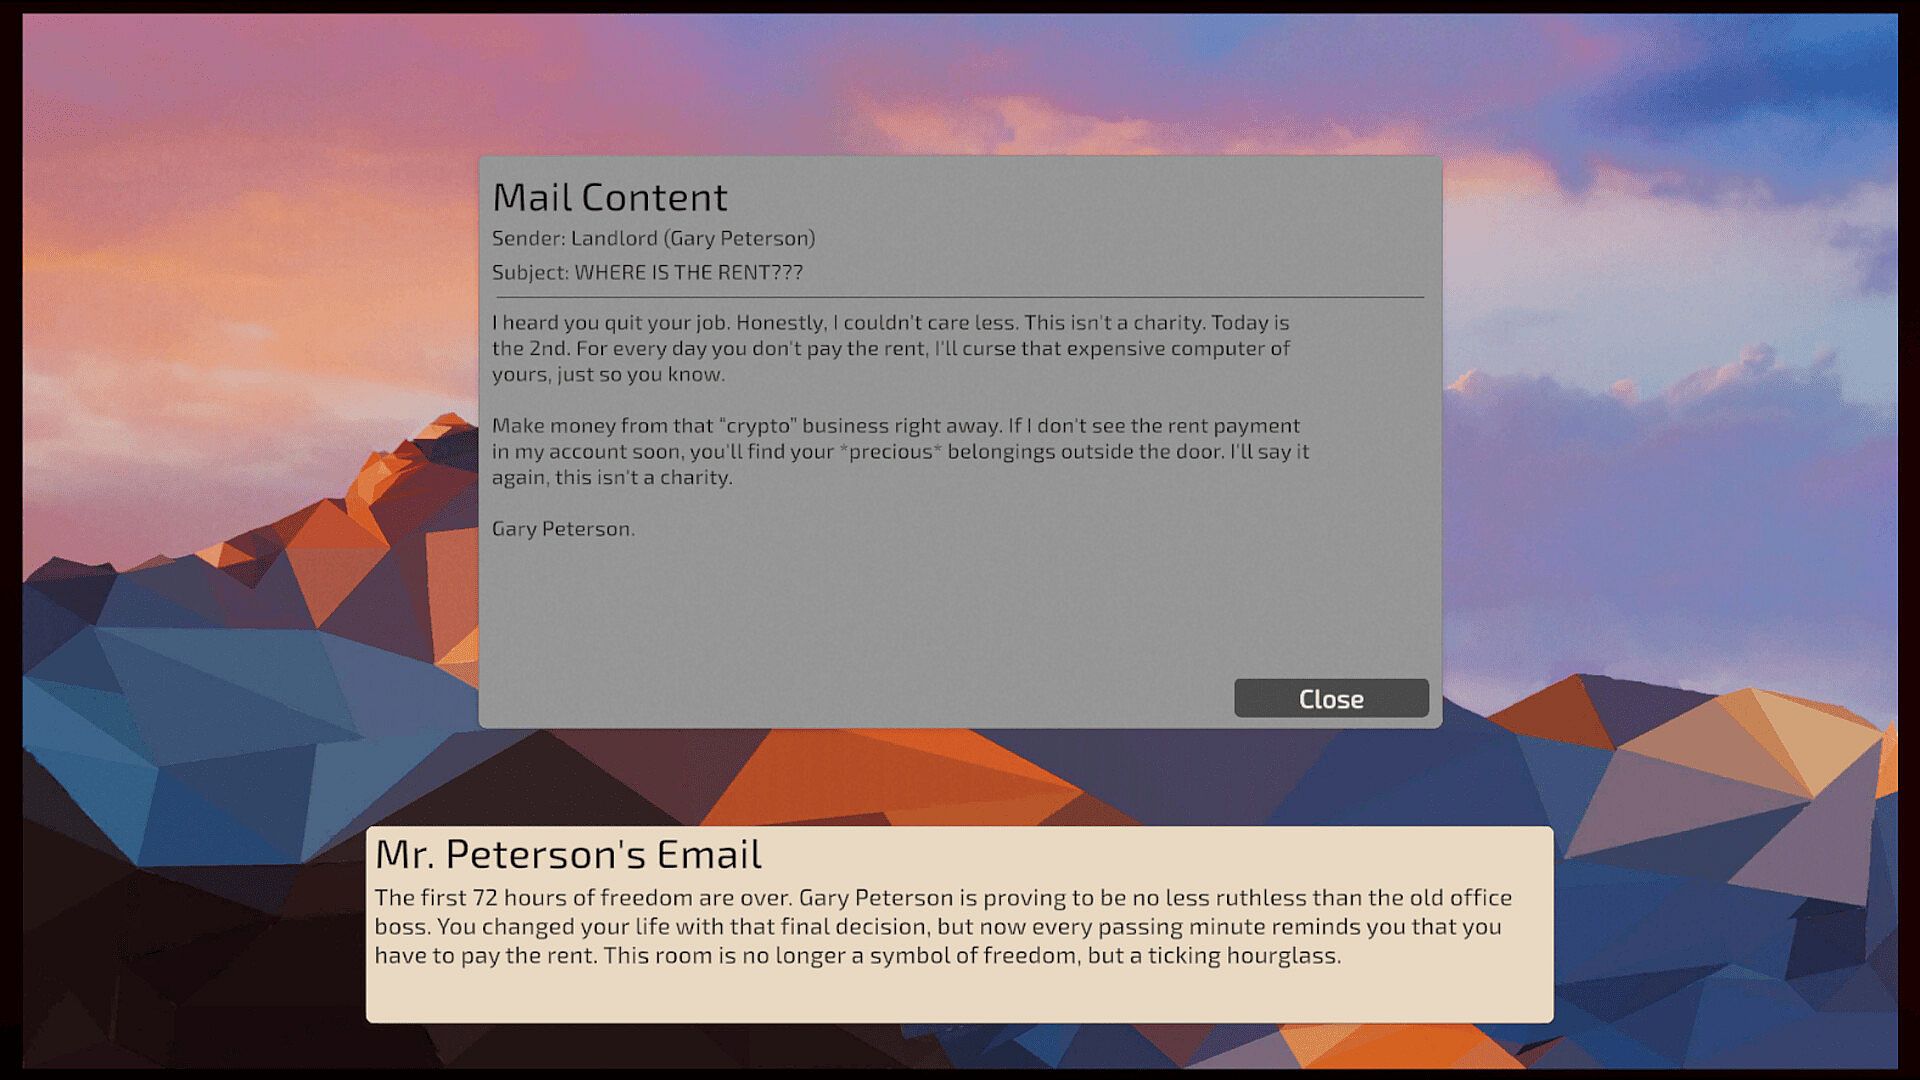
Task: Click the *precious* word in email
Action: [x=890, y=451]
